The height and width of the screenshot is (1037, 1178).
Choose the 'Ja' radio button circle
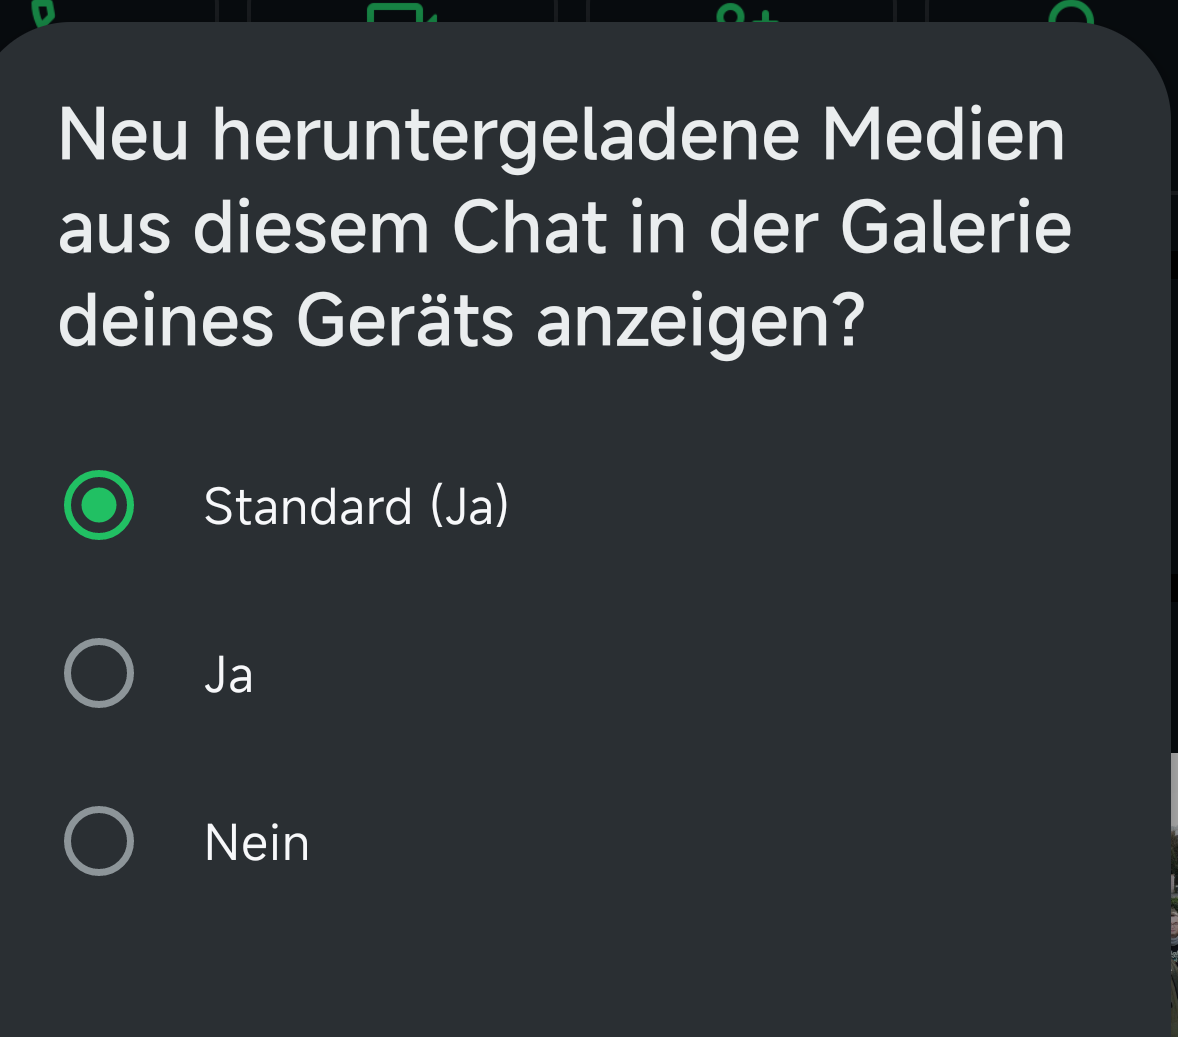click(x=99, y=673)
